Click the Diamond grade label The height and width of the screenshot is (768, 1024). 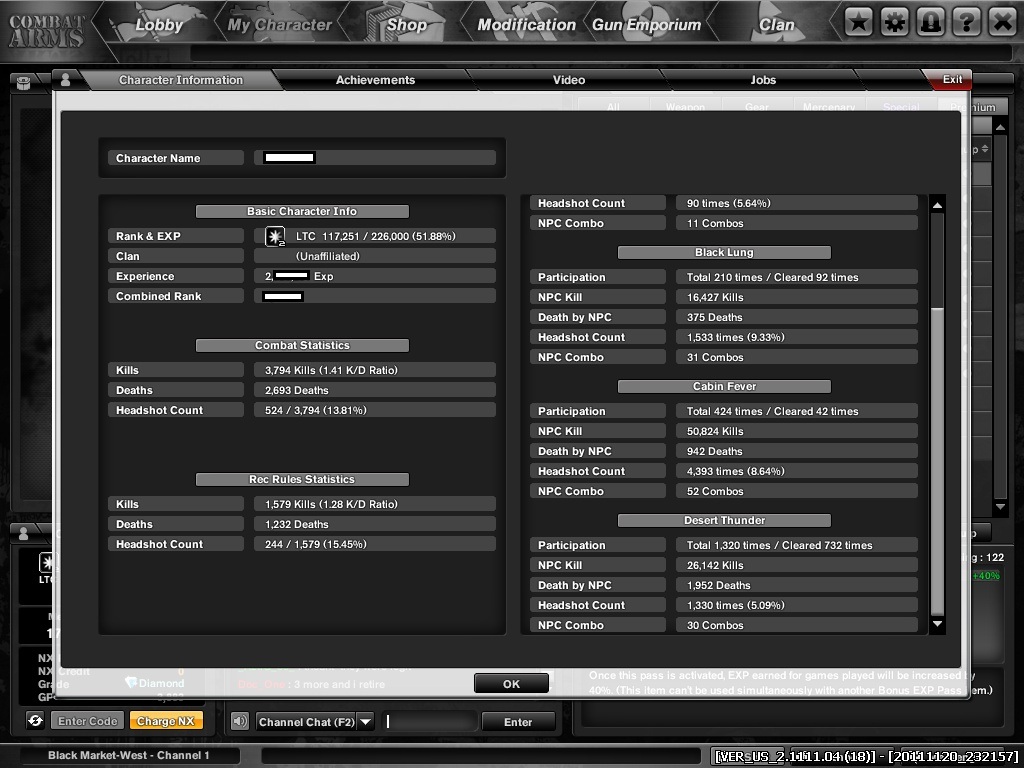[161, 683]
